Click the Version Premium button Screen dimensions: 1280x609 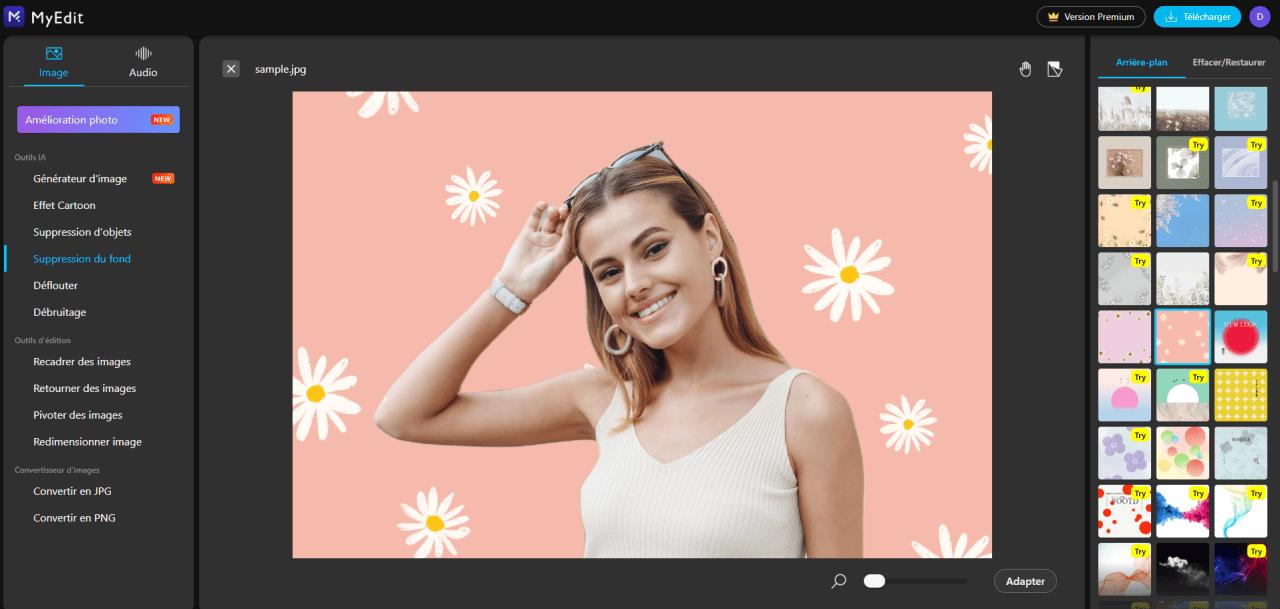(x=1090, y=16)
